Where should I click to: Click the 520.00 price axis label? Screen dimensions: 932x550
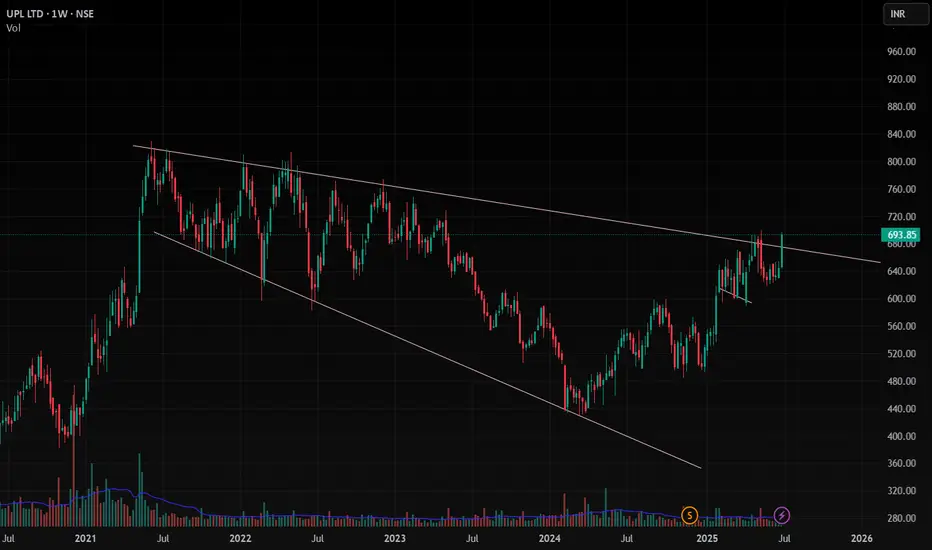click(x=901, y=353)
